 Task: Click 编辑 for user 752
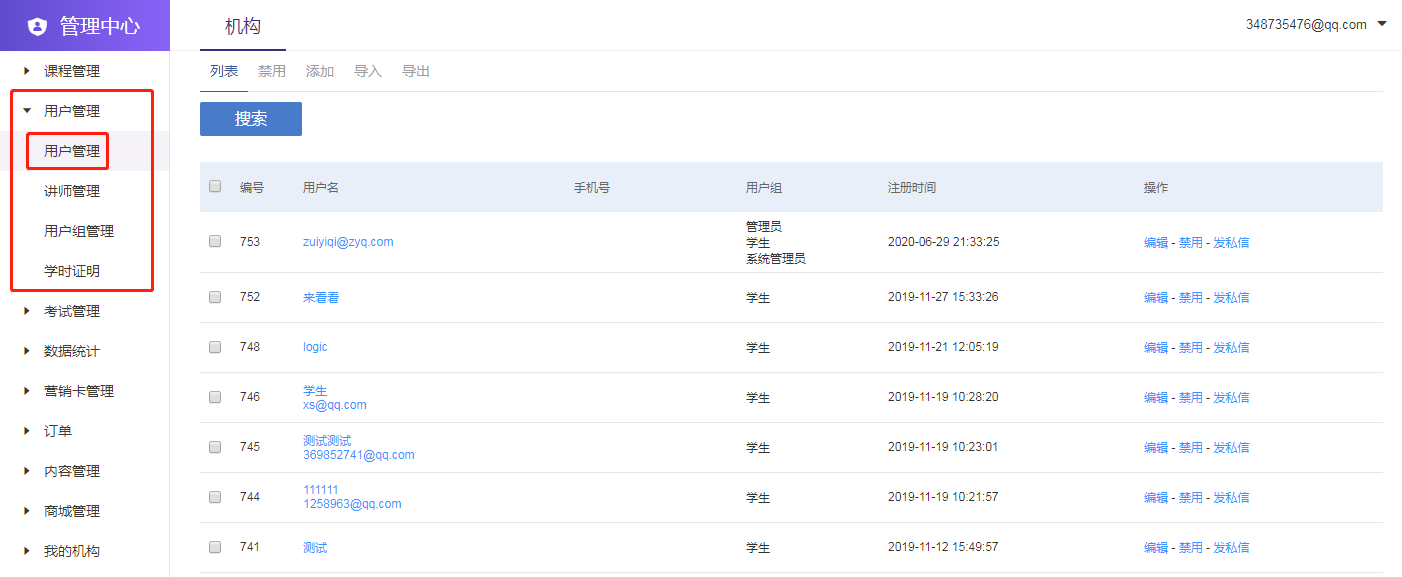pyautogui.click(x=1156, y=298)
